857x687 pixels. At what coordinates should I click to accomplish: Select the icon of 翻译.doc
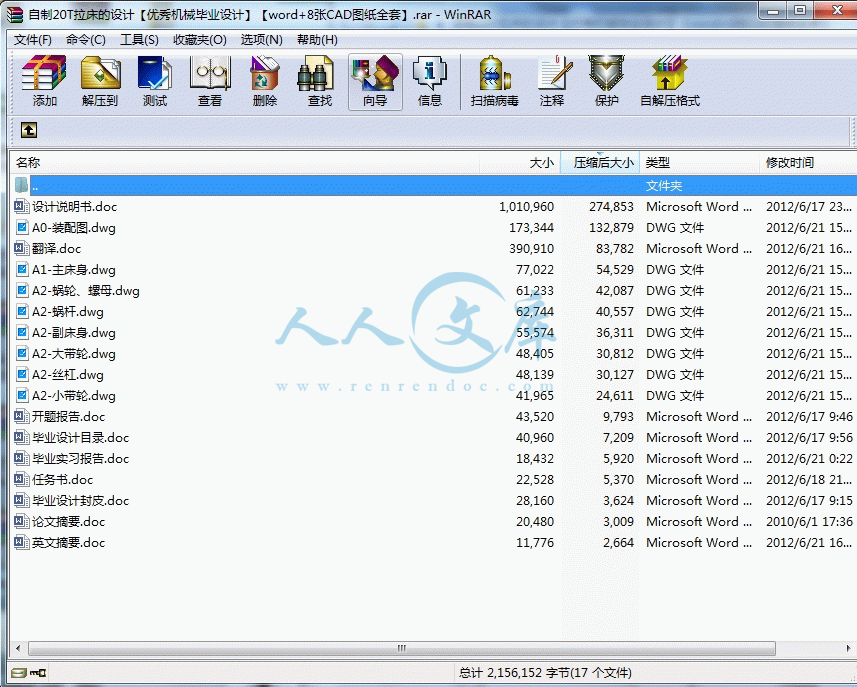pos(21,249)
